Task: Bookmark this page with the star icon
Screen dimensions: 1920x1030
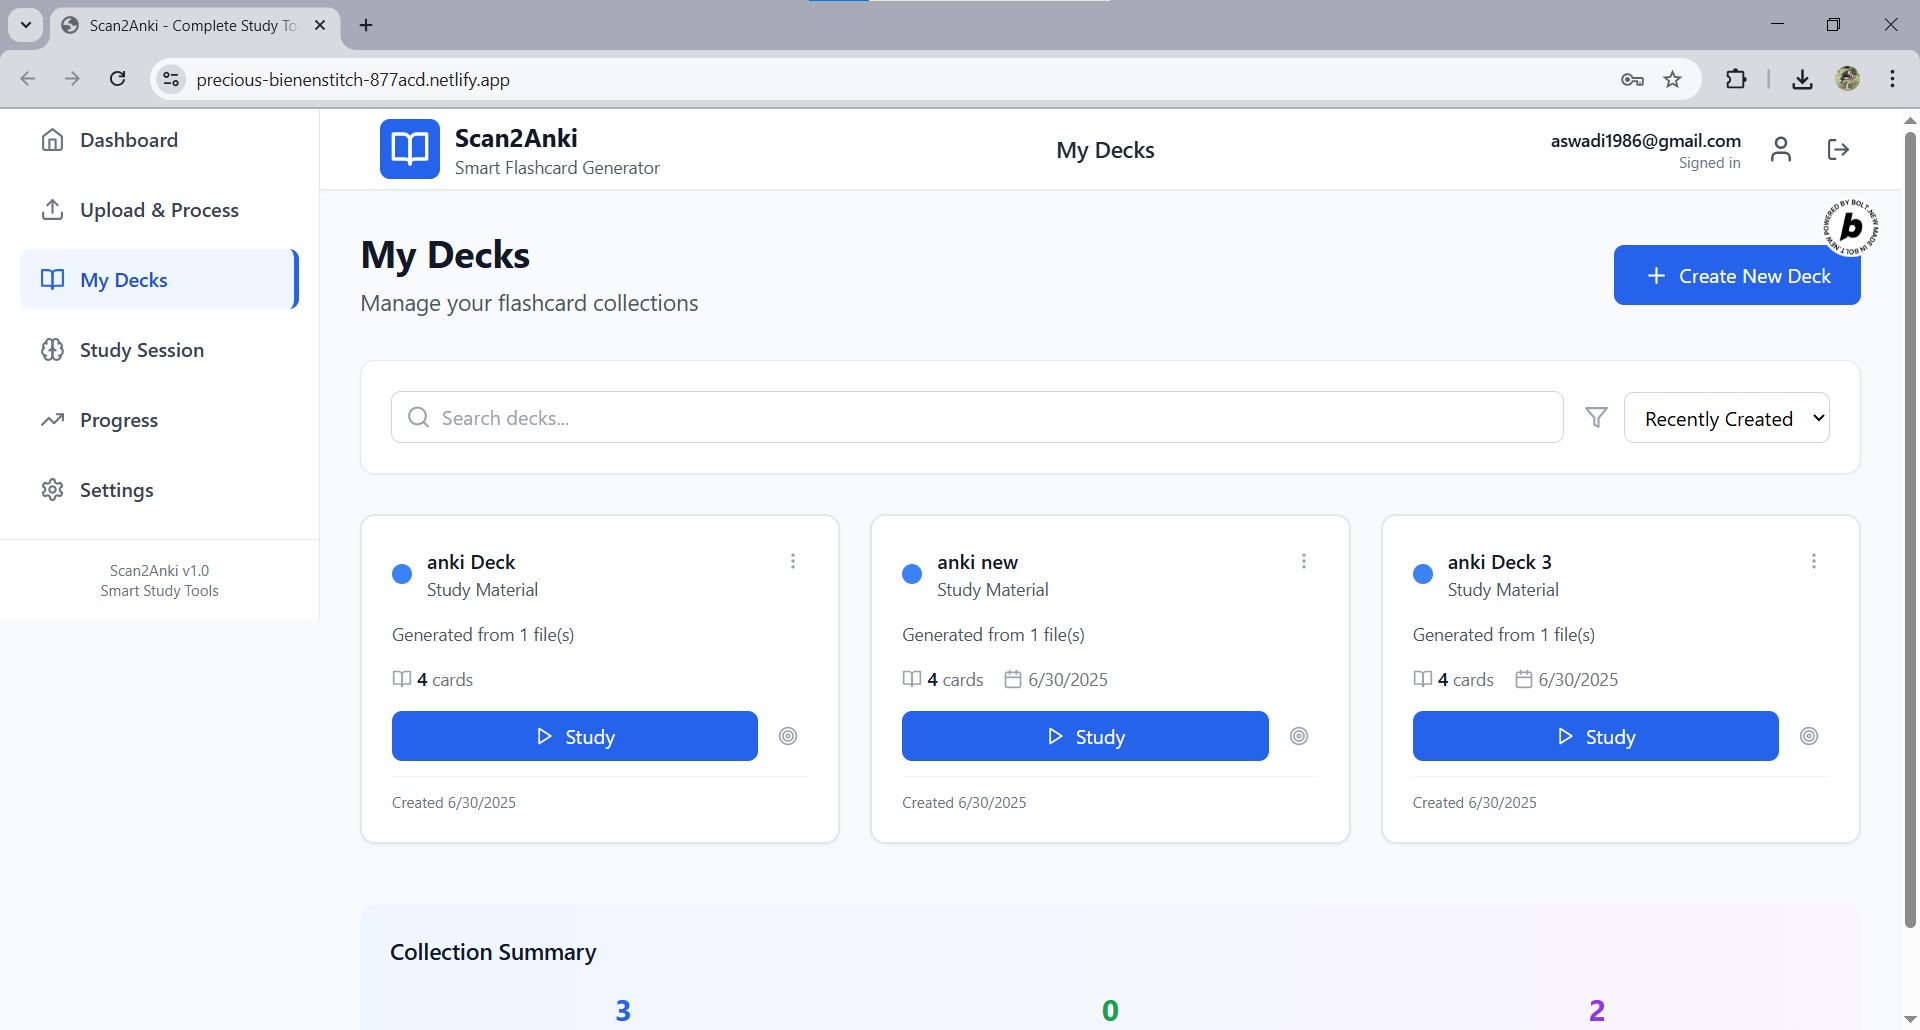Action: tap(1673, 80)
